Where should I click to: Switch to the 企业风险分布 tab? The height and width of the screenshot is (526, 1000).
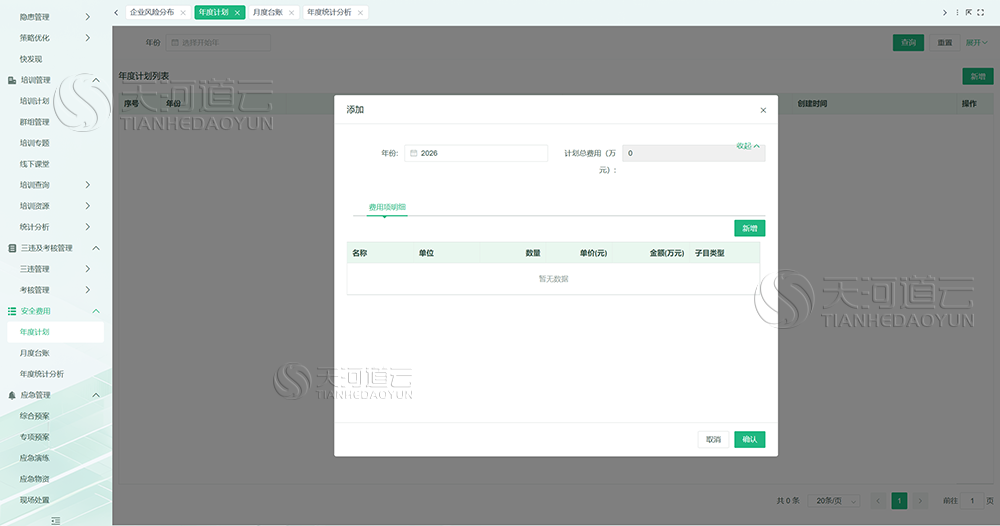click(x=152, y=12)
